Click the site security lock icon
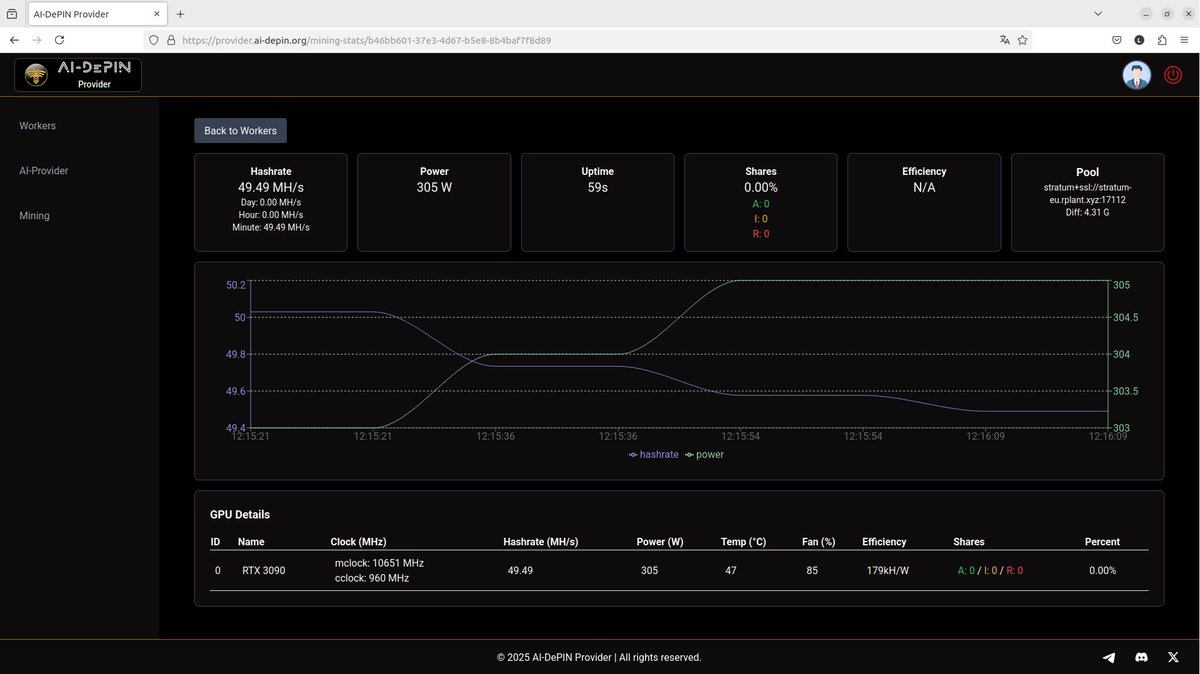 (171, 40)
